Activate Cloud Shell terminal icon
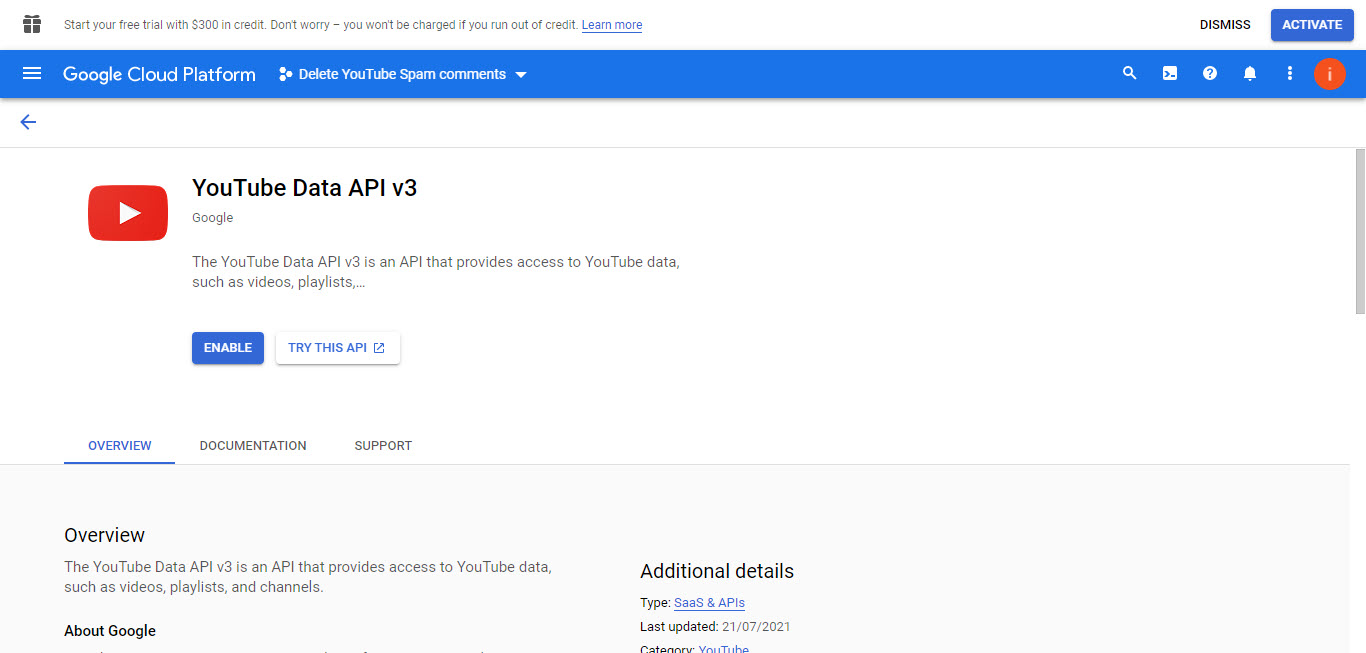The image size is (1366, 653). (x=1170, y=74)
